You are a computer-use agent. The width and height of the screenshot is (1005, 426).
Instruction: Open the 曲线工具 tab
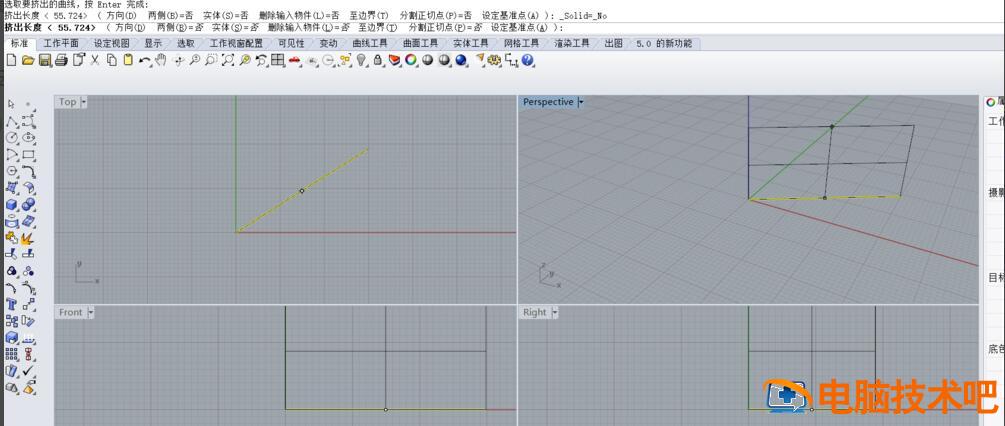[370, 44]
